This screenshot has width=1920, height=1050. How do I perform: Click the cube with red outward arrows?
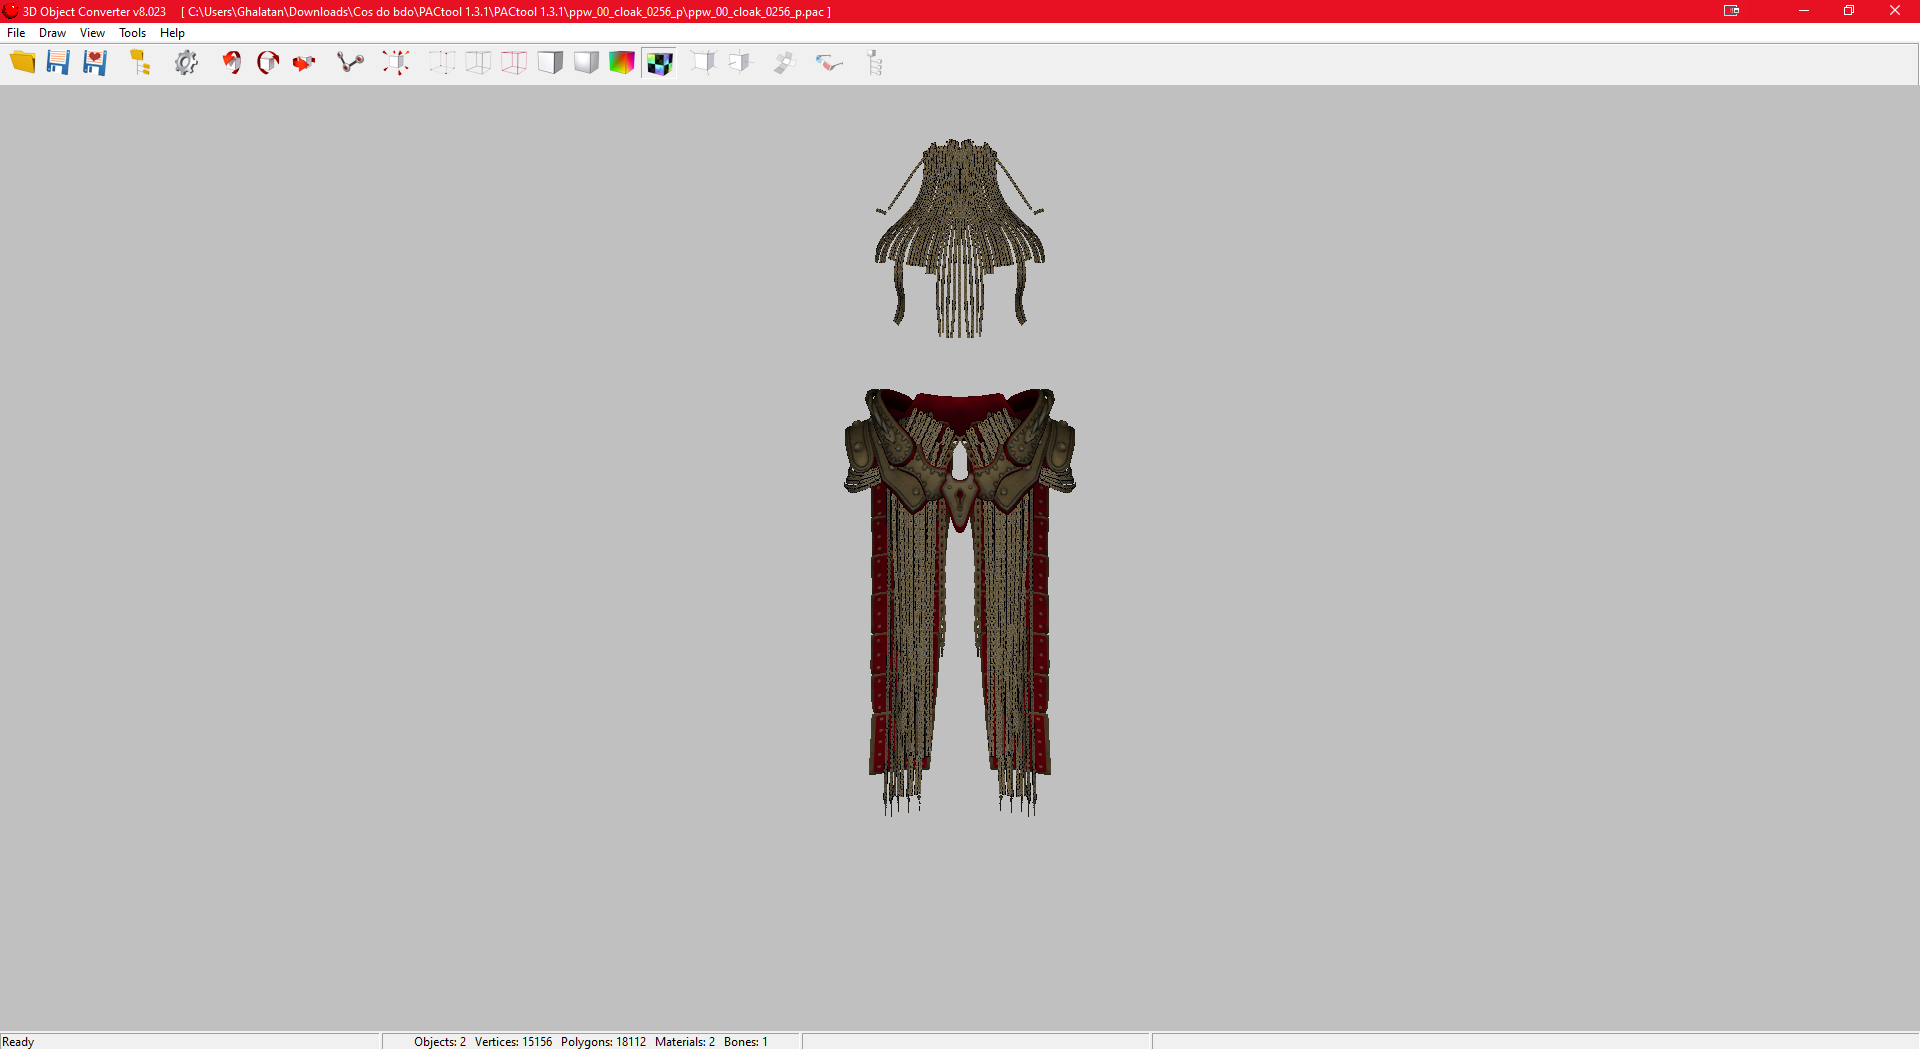point(396,63)
